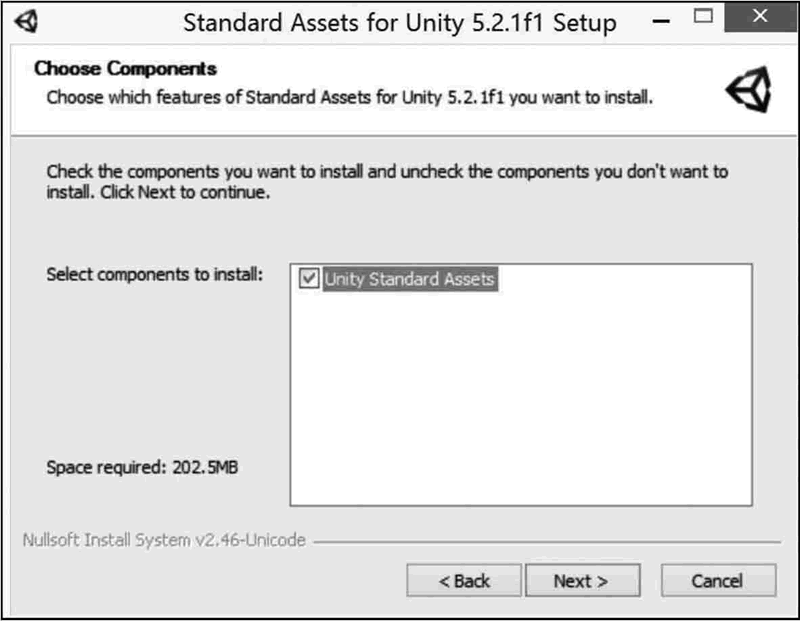800x621 pixels.
Task: Click the window title text in the title bar
Action: pos(399,22)
